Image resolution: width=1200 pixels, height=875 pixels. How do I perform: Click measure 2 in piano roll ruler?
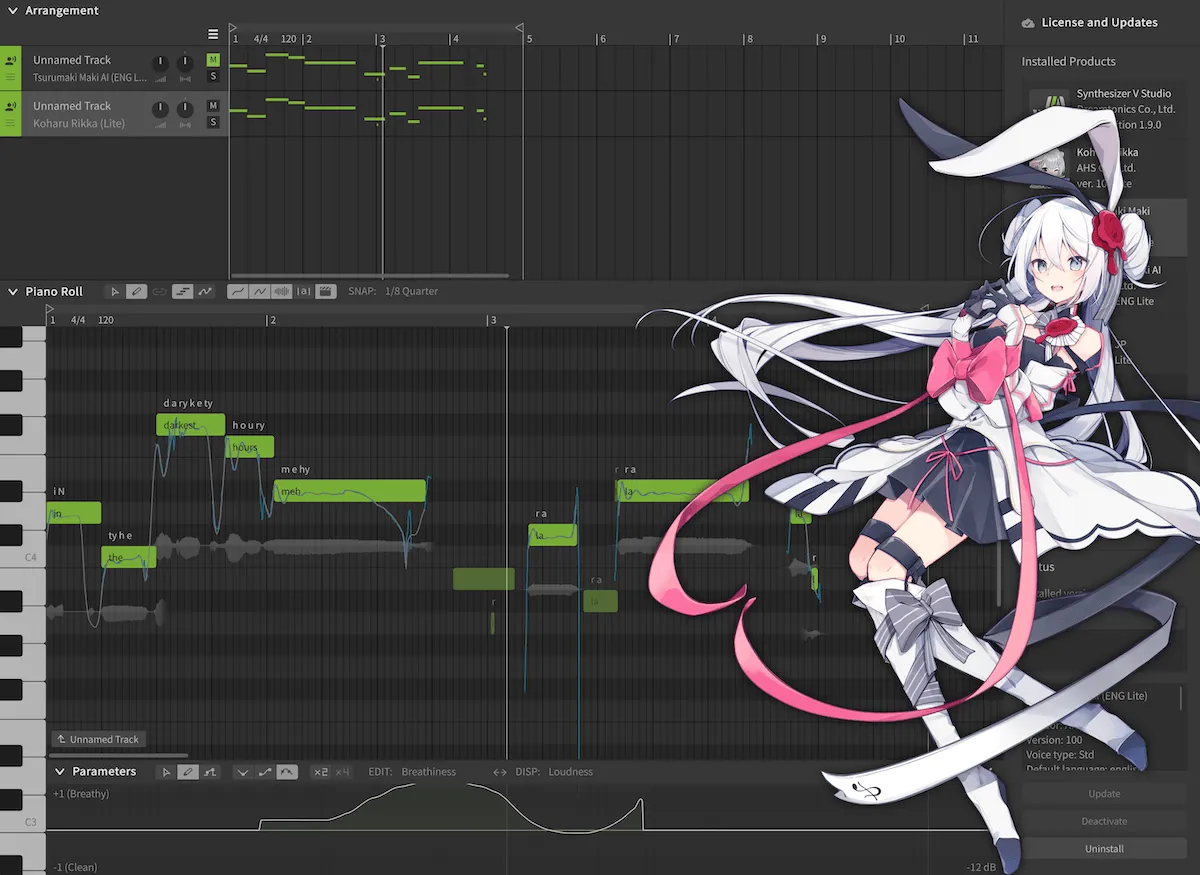(272, 320)
